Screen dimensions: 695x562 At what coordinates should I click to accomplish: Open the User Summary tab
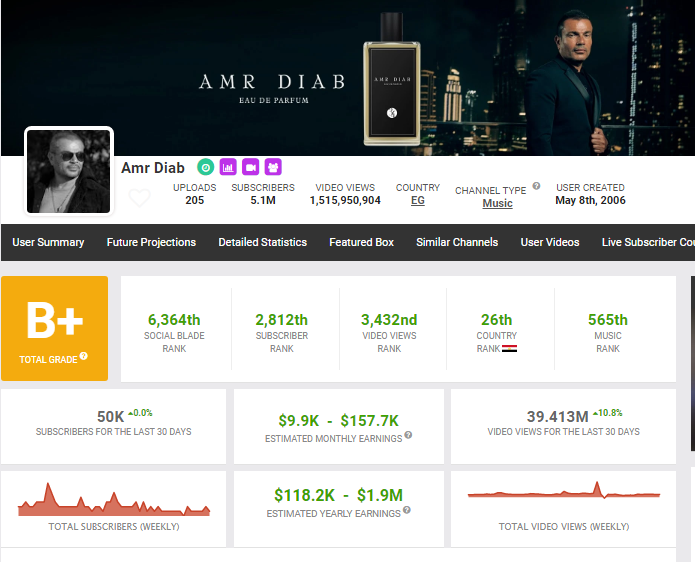[48, 242]
